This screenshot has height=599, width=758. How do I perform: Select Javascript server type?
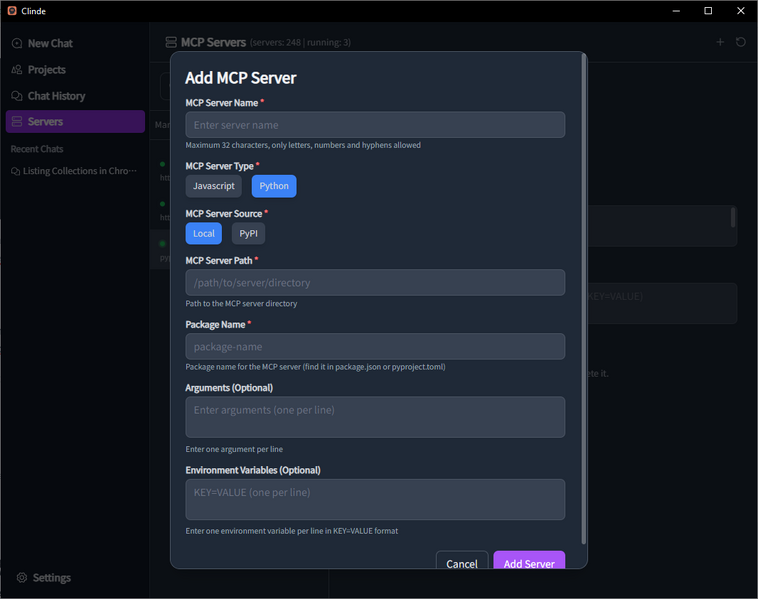[214, 186]
